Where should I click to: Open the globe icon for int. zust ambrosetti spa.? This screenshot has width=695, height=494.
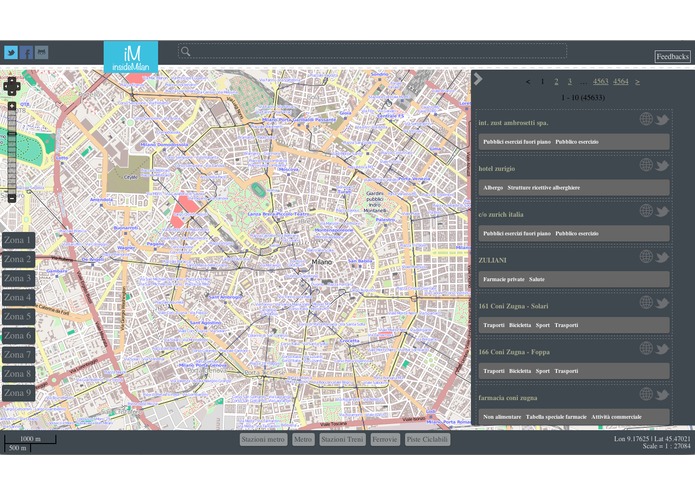[x=646, y=119]
